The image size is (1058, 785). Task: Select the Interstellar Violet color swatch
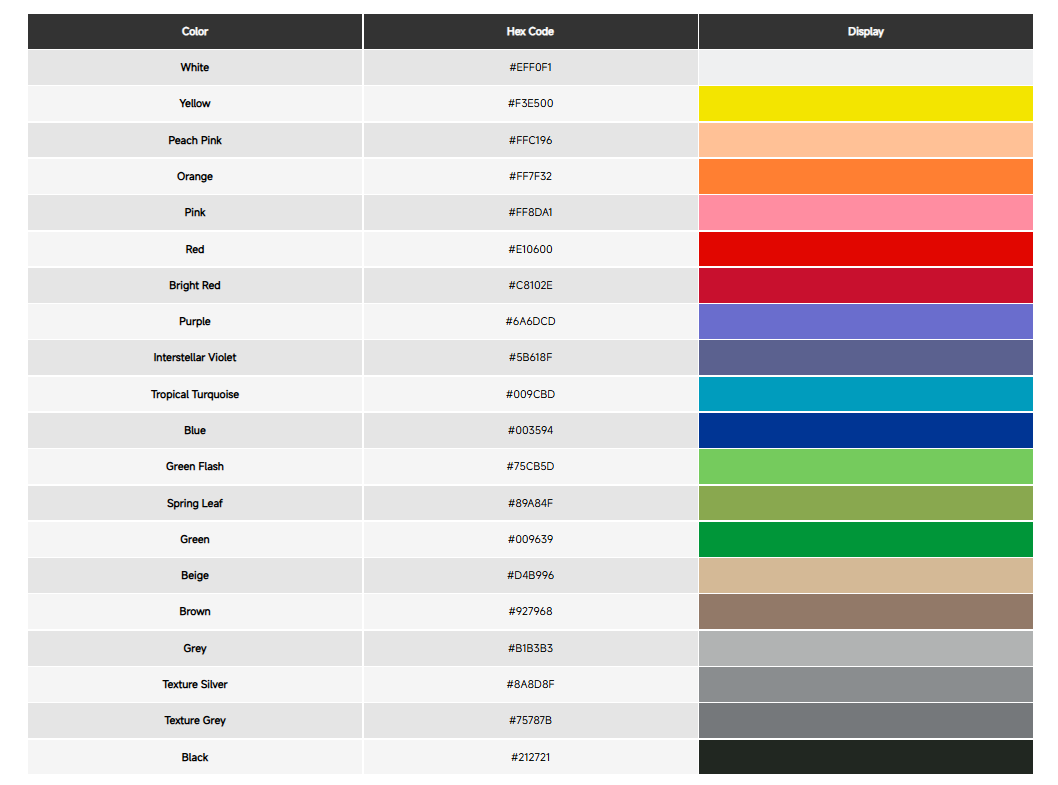point(865,358)
